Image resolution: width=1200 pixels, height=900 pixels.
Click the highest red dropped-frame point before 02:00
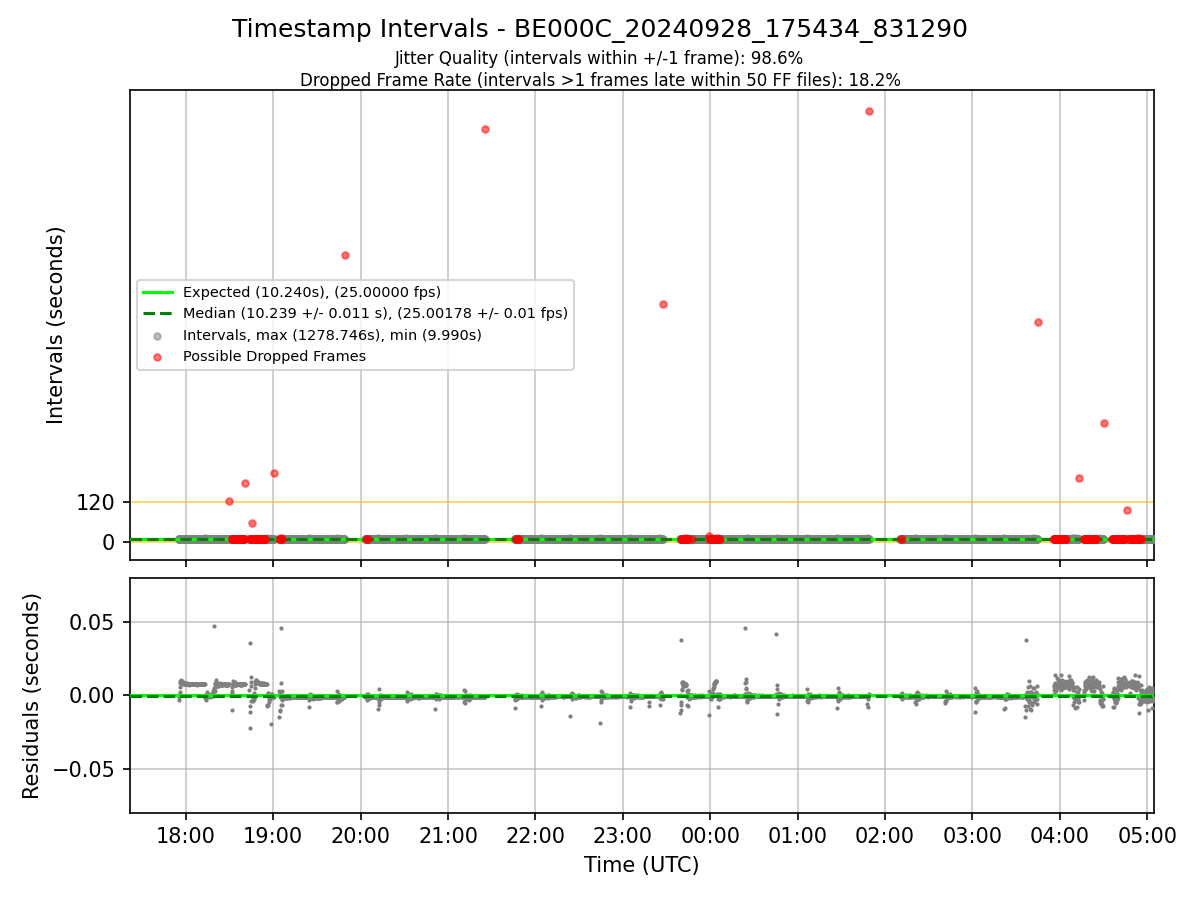869,111
